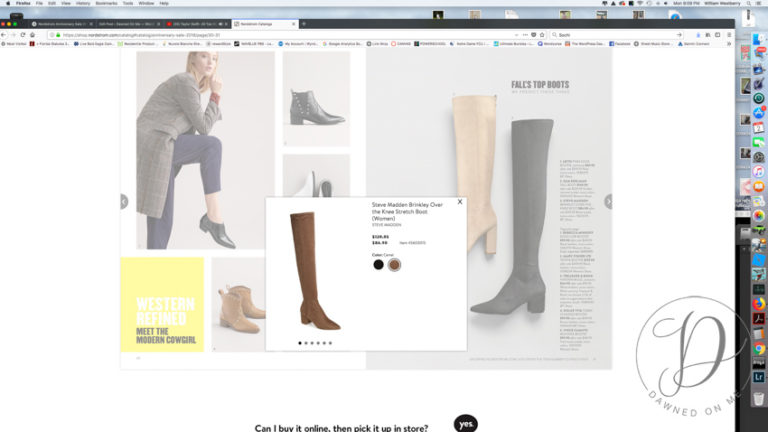The height and width of the screenshot is (432, 768).
Task: Click the brown over-the-knee boot image
Action: click(x=314, y=270)
